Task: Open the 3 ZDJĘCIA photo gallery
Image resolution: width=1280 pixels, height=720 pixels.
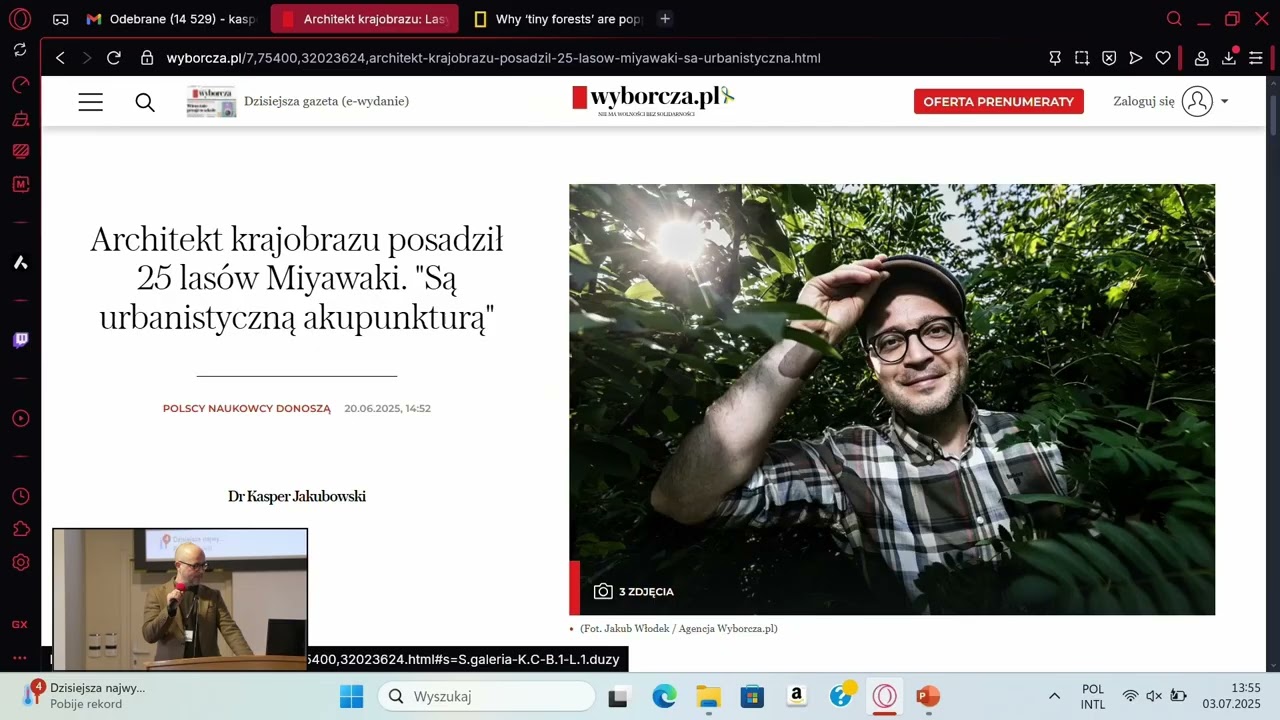Action: 634,591
